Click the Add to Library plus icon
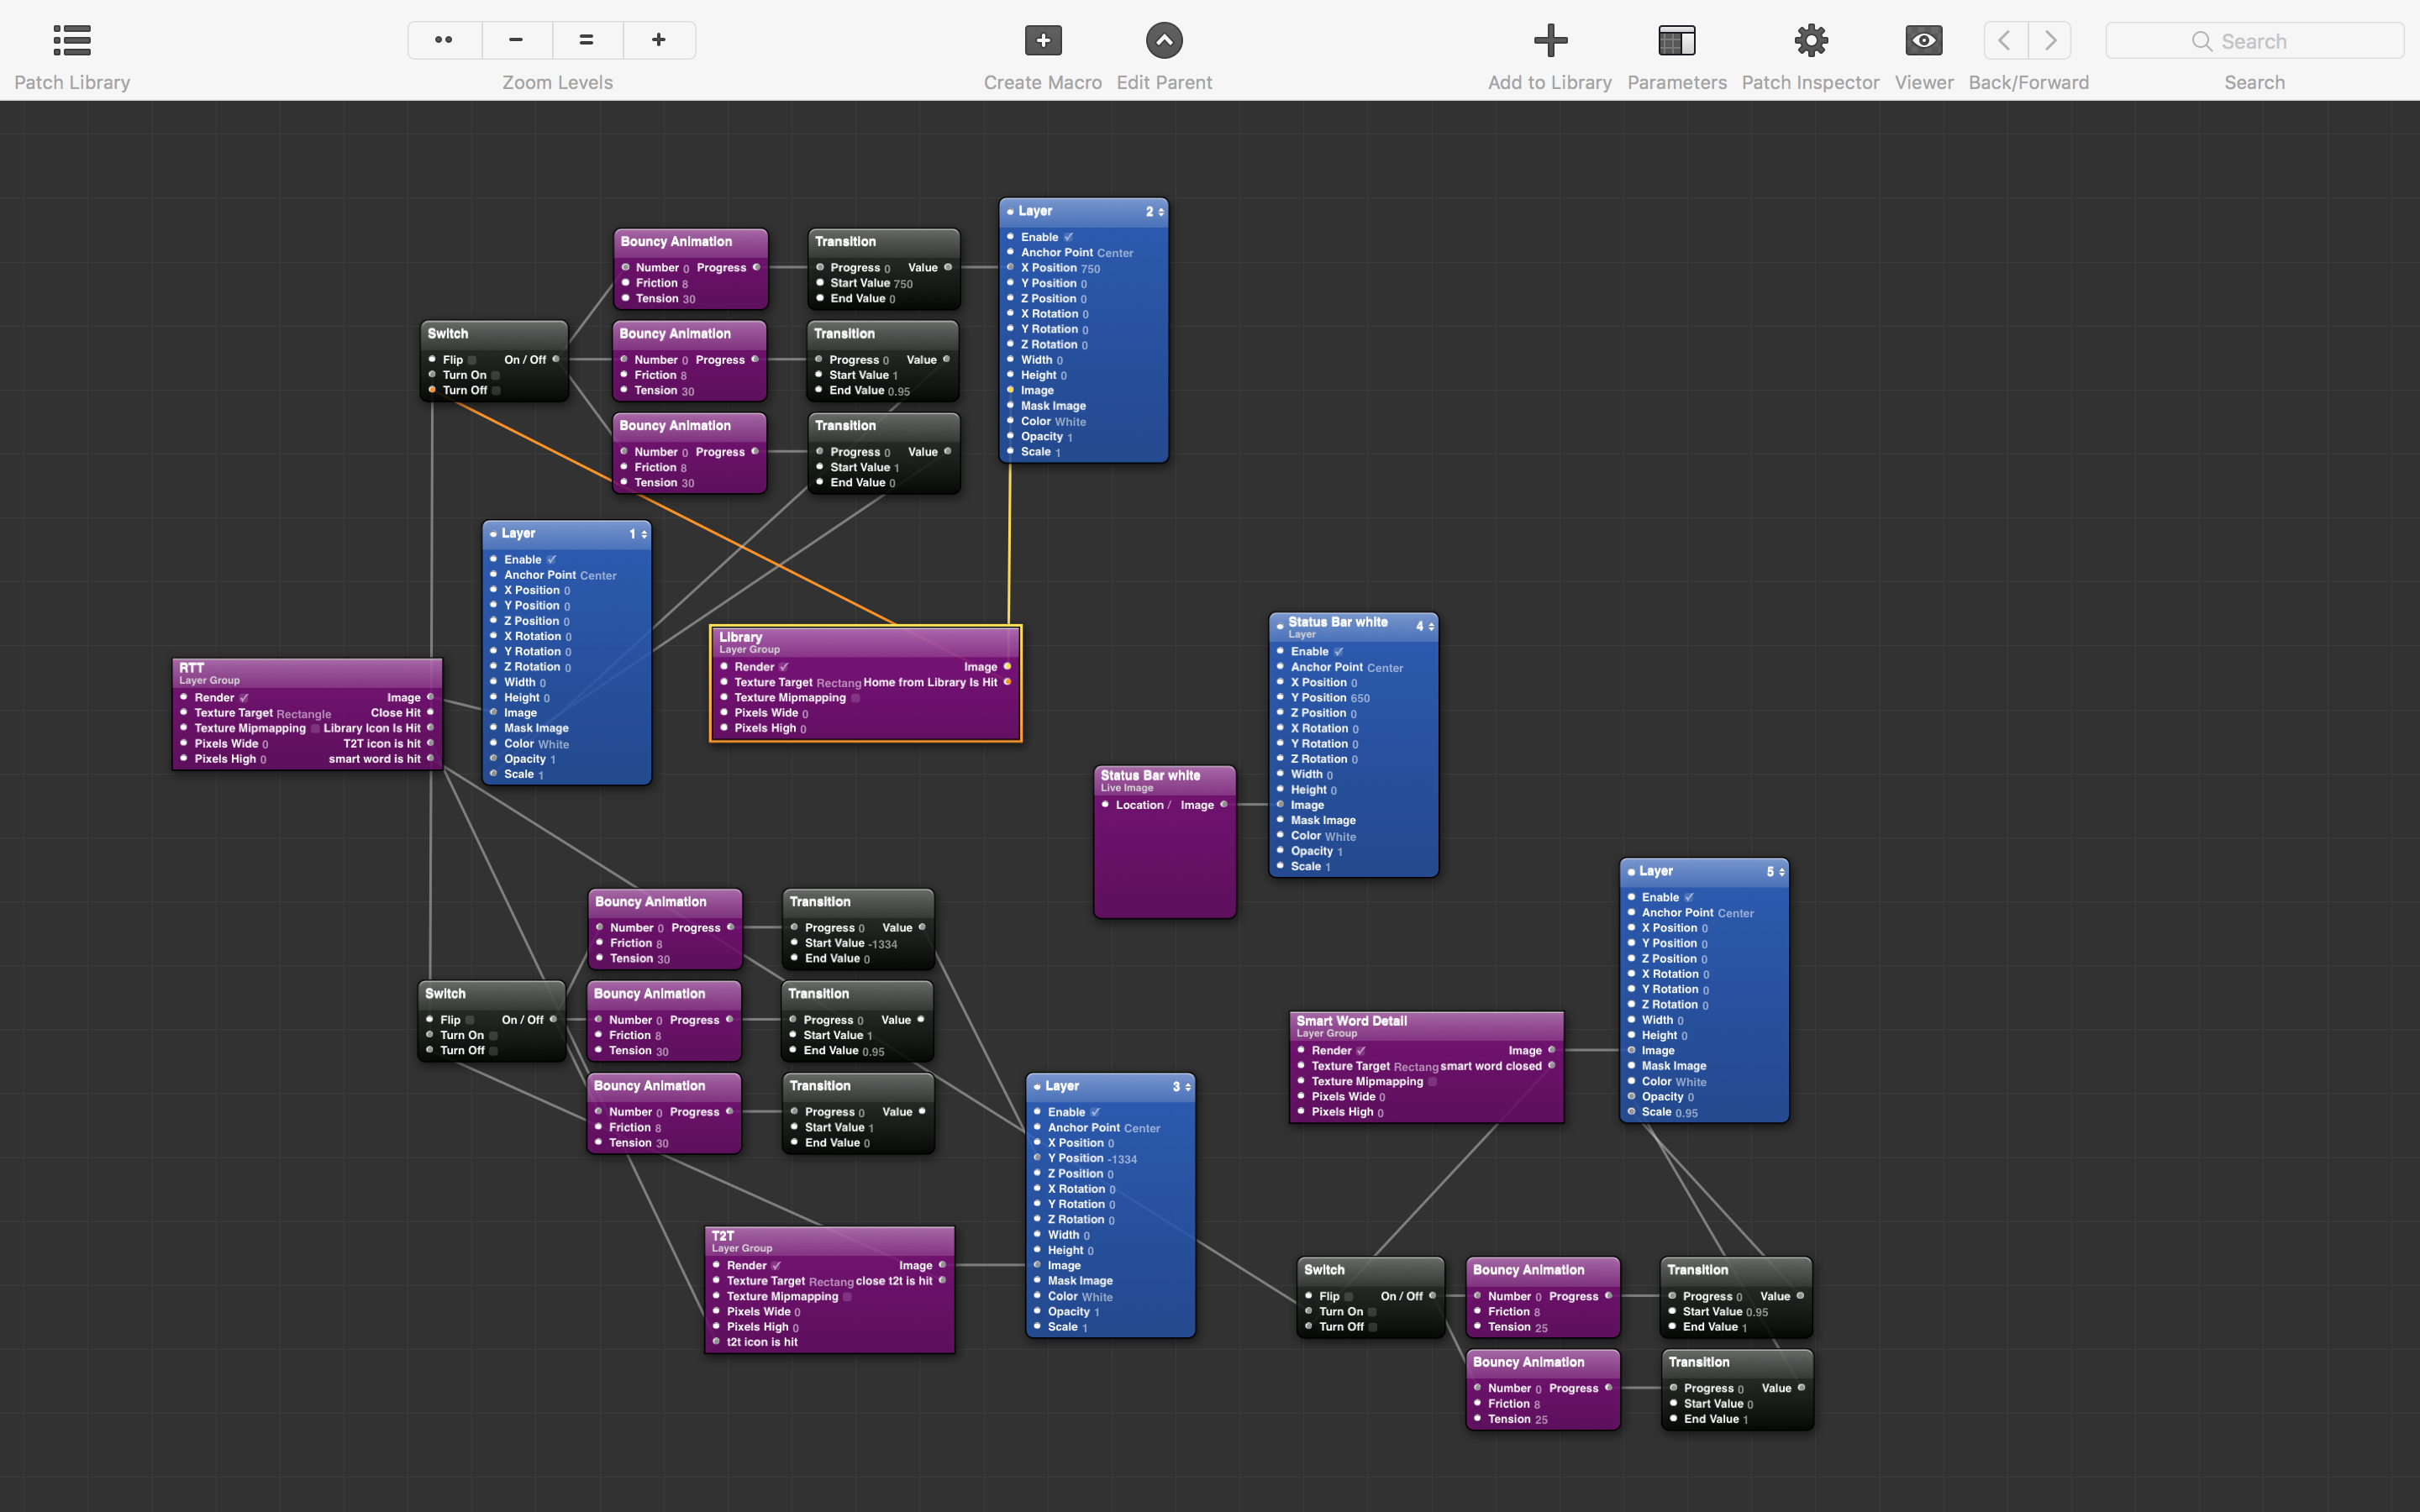Image resolution: width=2420 pixels, height=1512 pixels. click(x=1549, y=41)
